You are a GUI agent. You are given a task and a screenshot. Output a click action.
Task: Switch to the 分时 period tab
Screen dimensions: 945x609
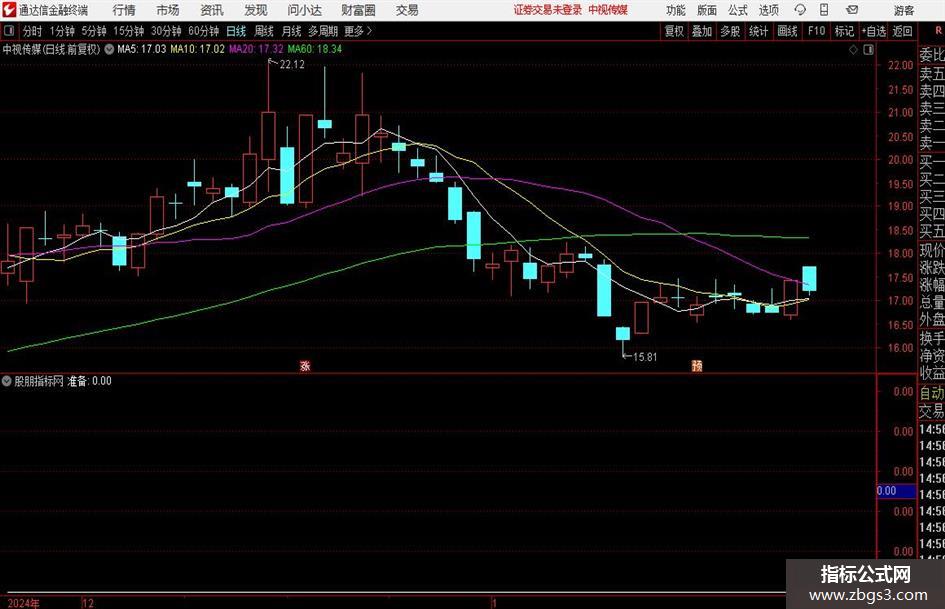click(32, 31)
